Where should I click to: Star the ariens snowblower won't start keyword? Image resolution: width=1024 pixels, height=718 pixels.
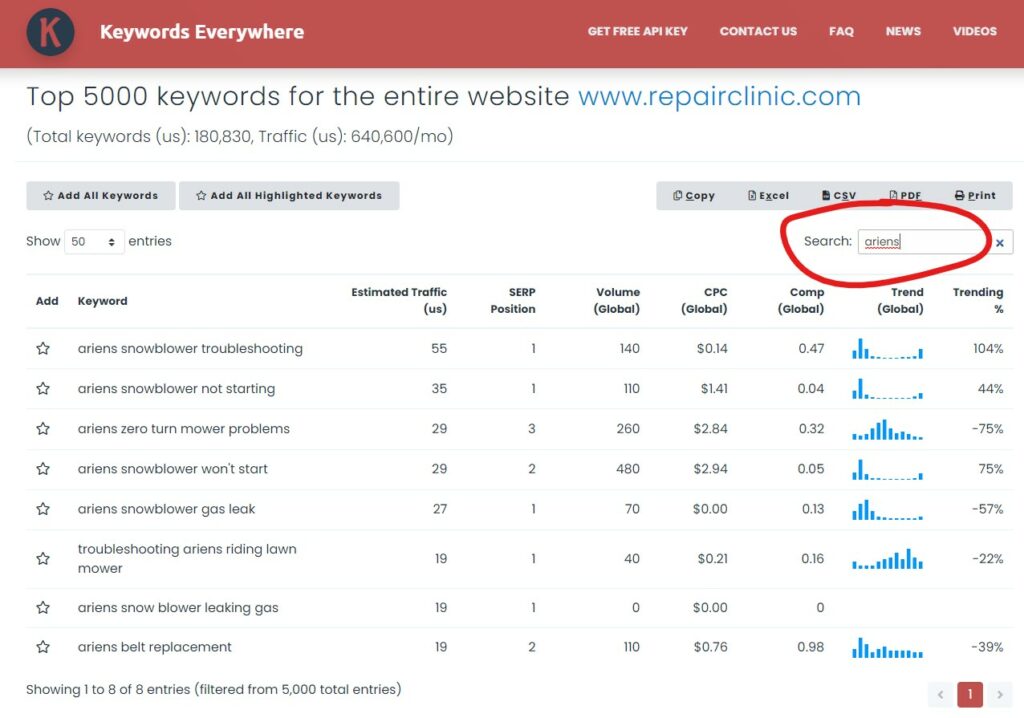pos(43,468)
